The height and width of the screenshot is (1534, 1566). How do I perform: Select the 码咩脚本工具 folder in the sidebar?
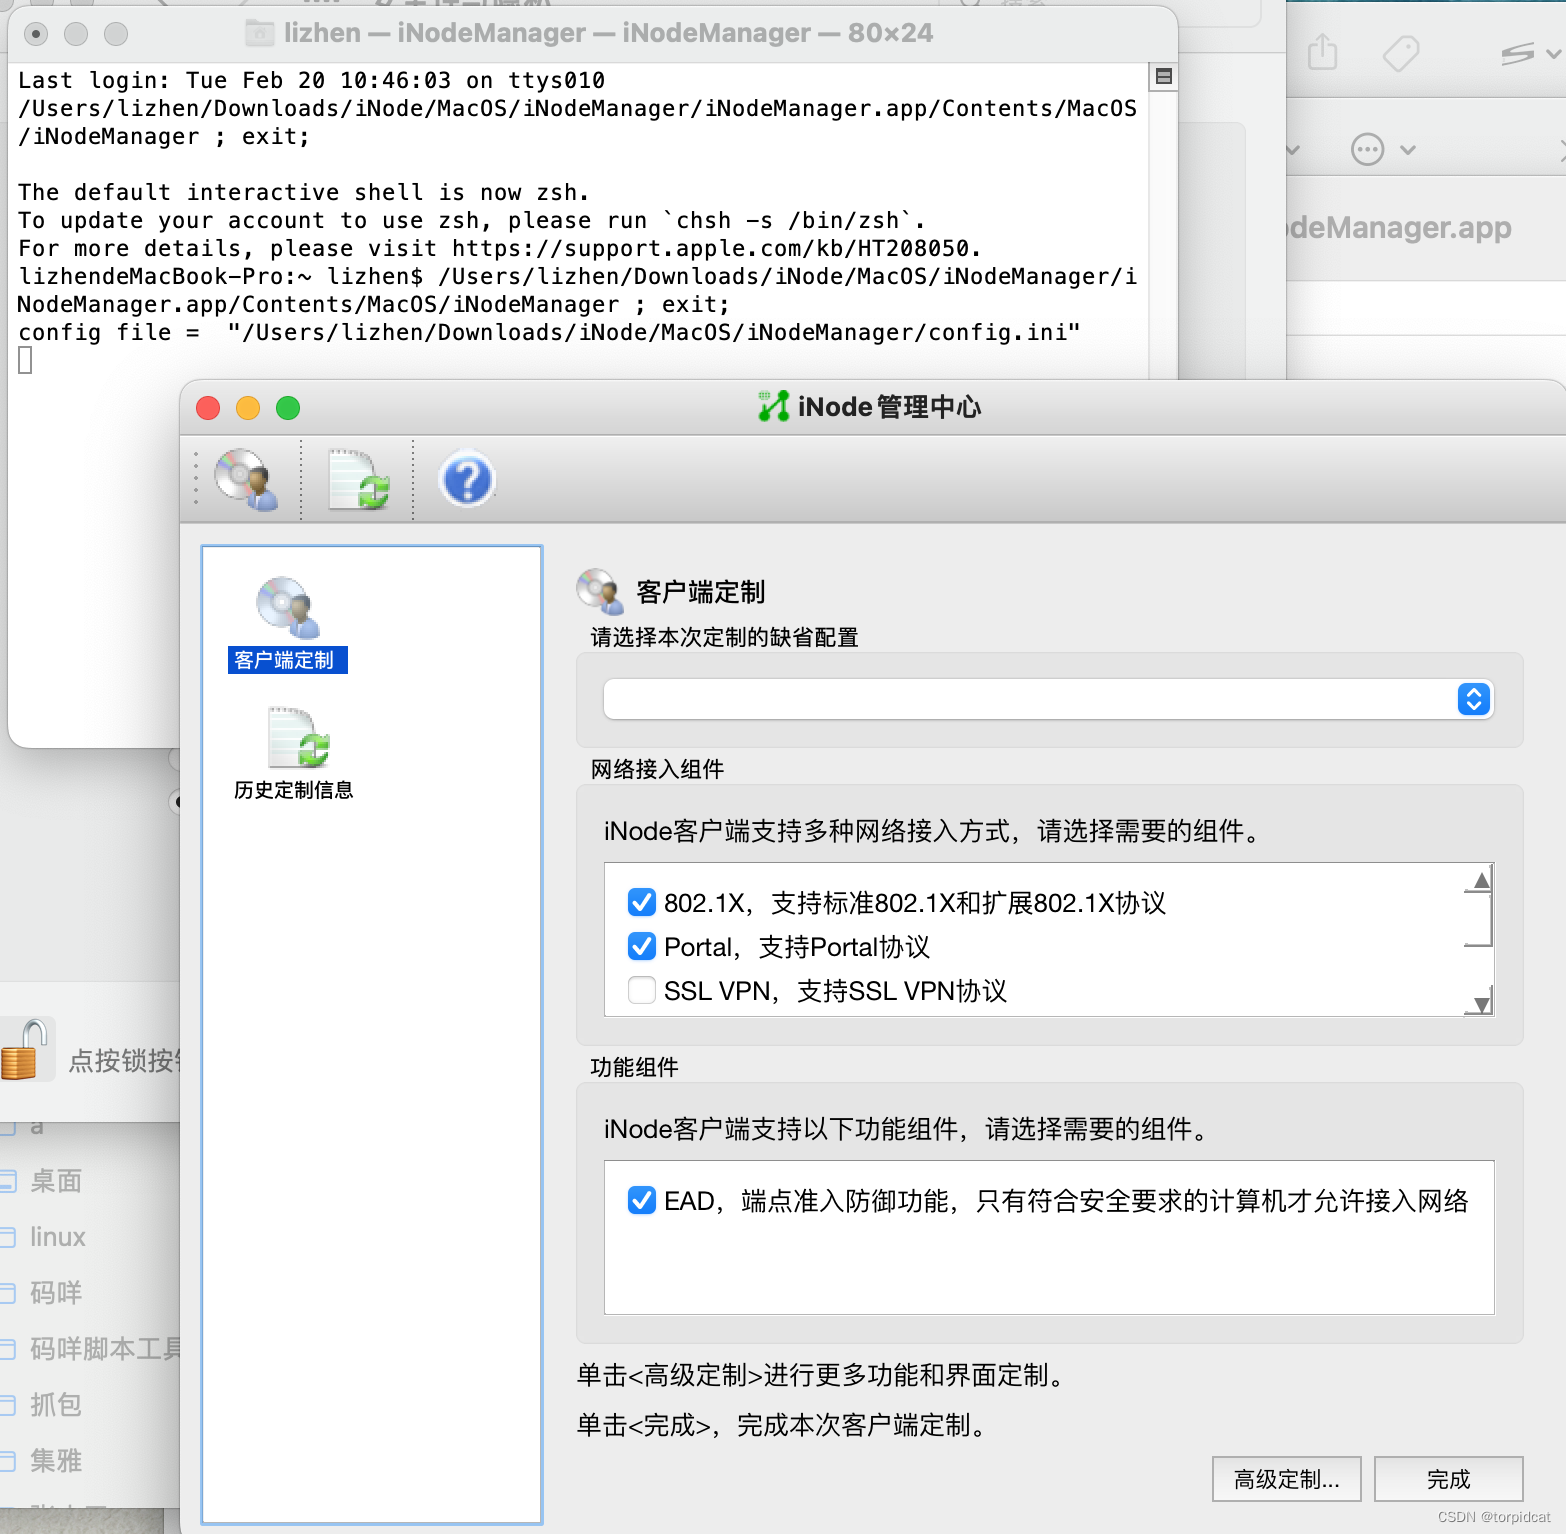coord(105,1349)
